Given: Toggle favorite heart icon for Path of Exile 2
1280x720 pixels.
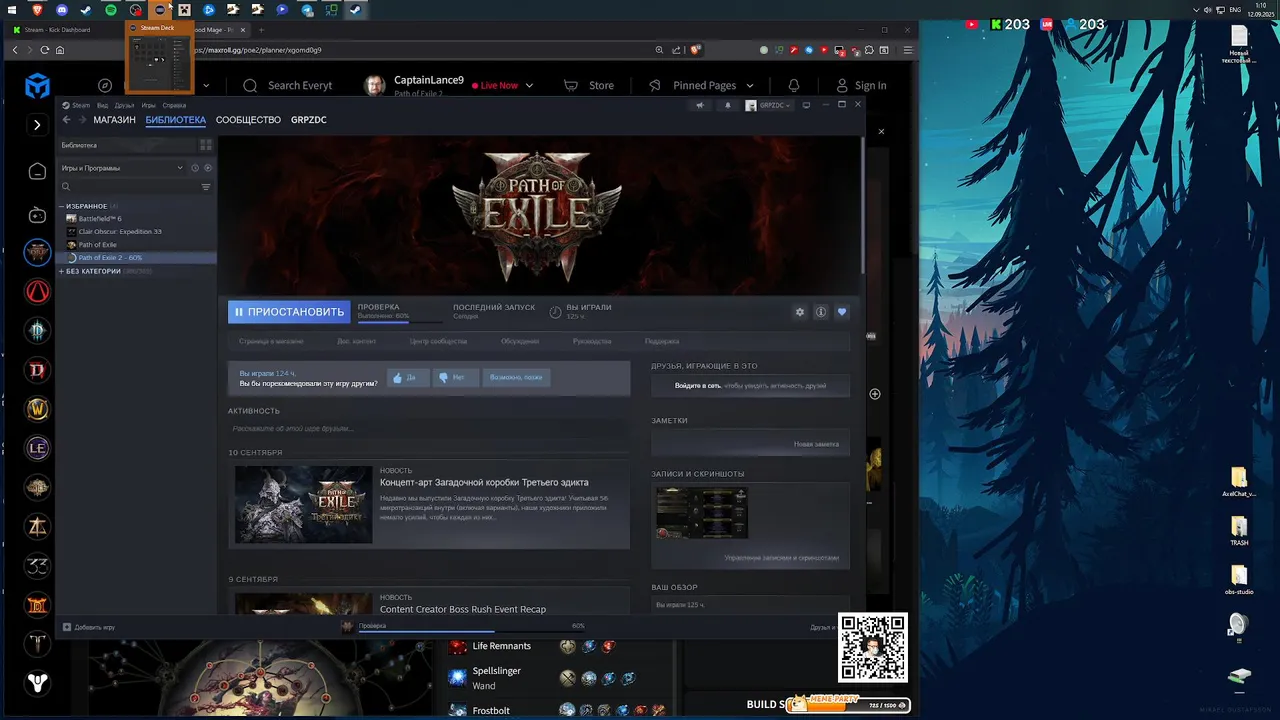Looking at the screenshot, I should click(842, 312).
